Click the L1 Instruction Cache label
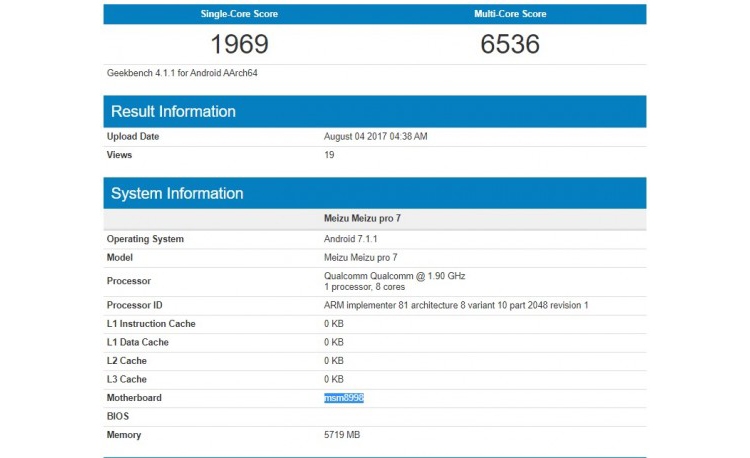Screen dimensions: 750x458 151,324
